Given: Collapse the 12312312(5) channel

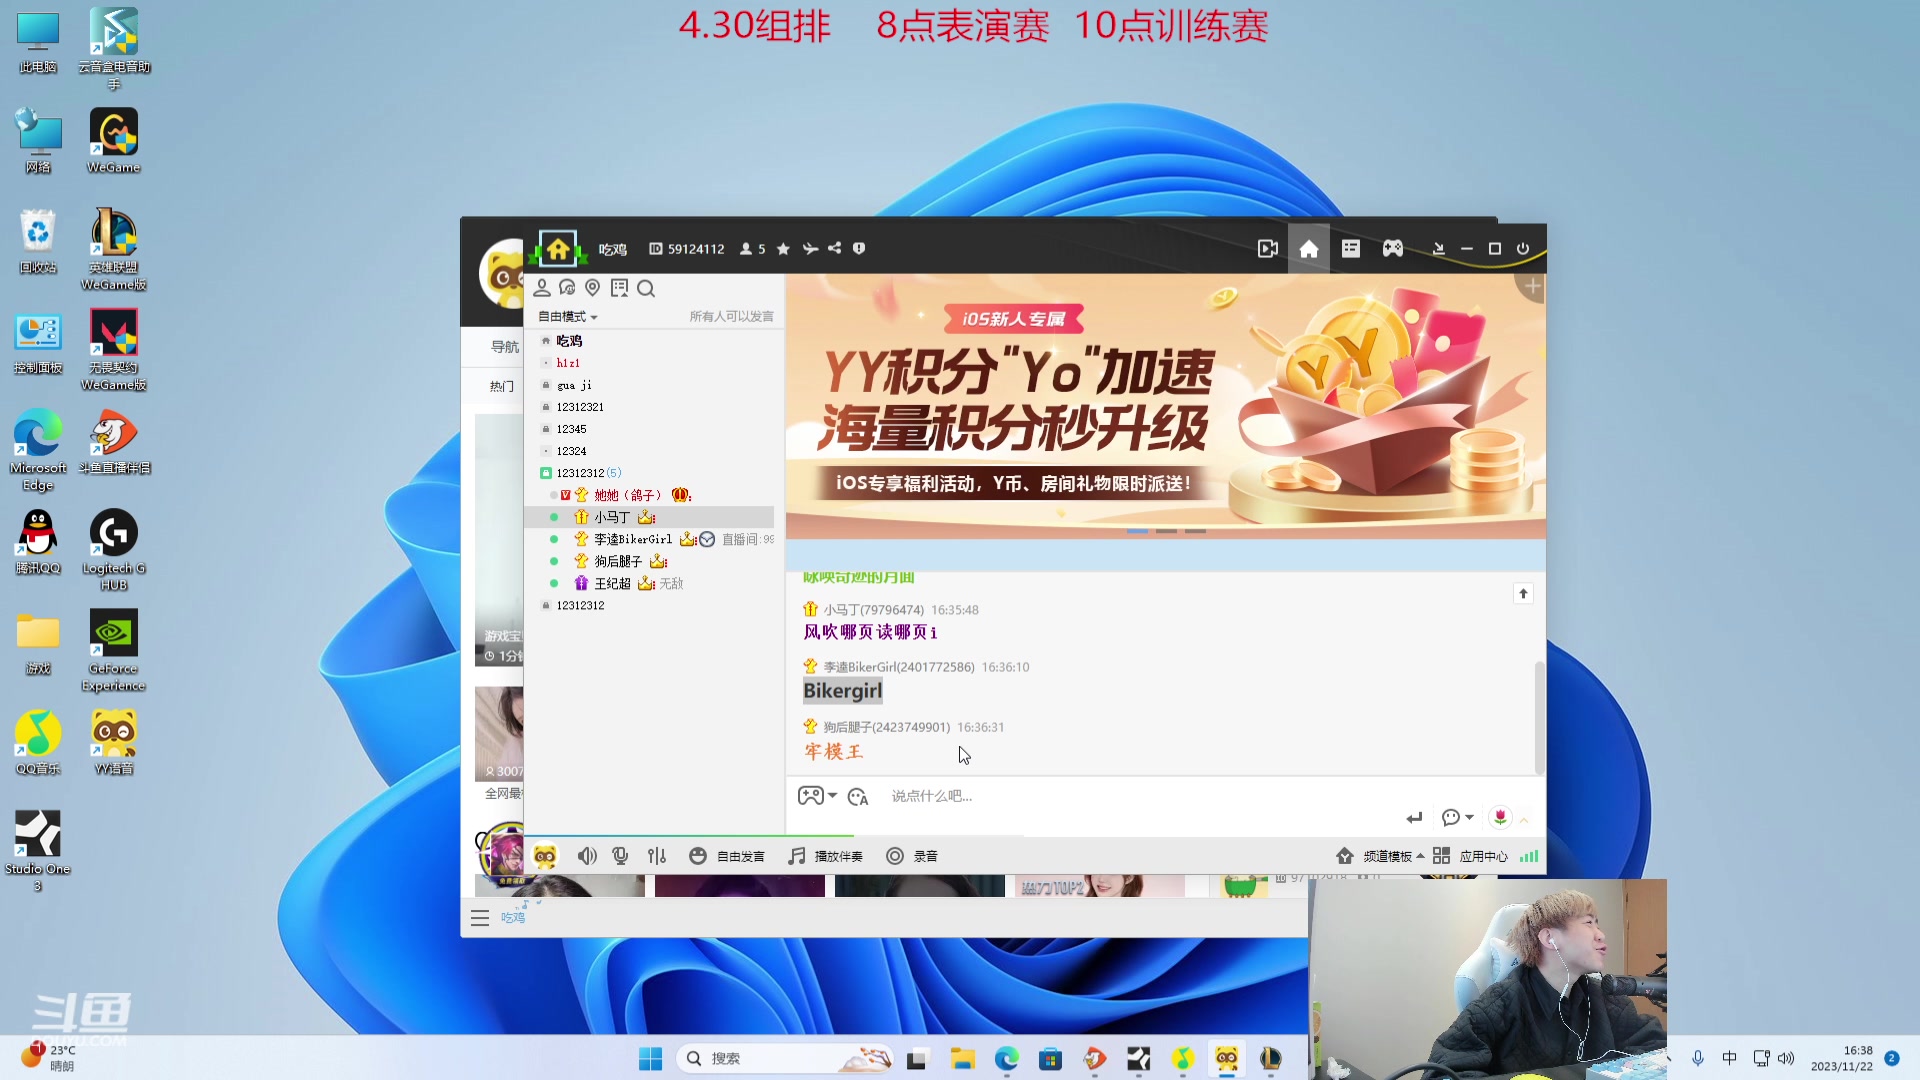Looking at the screenshot, I should click(546, 473).
